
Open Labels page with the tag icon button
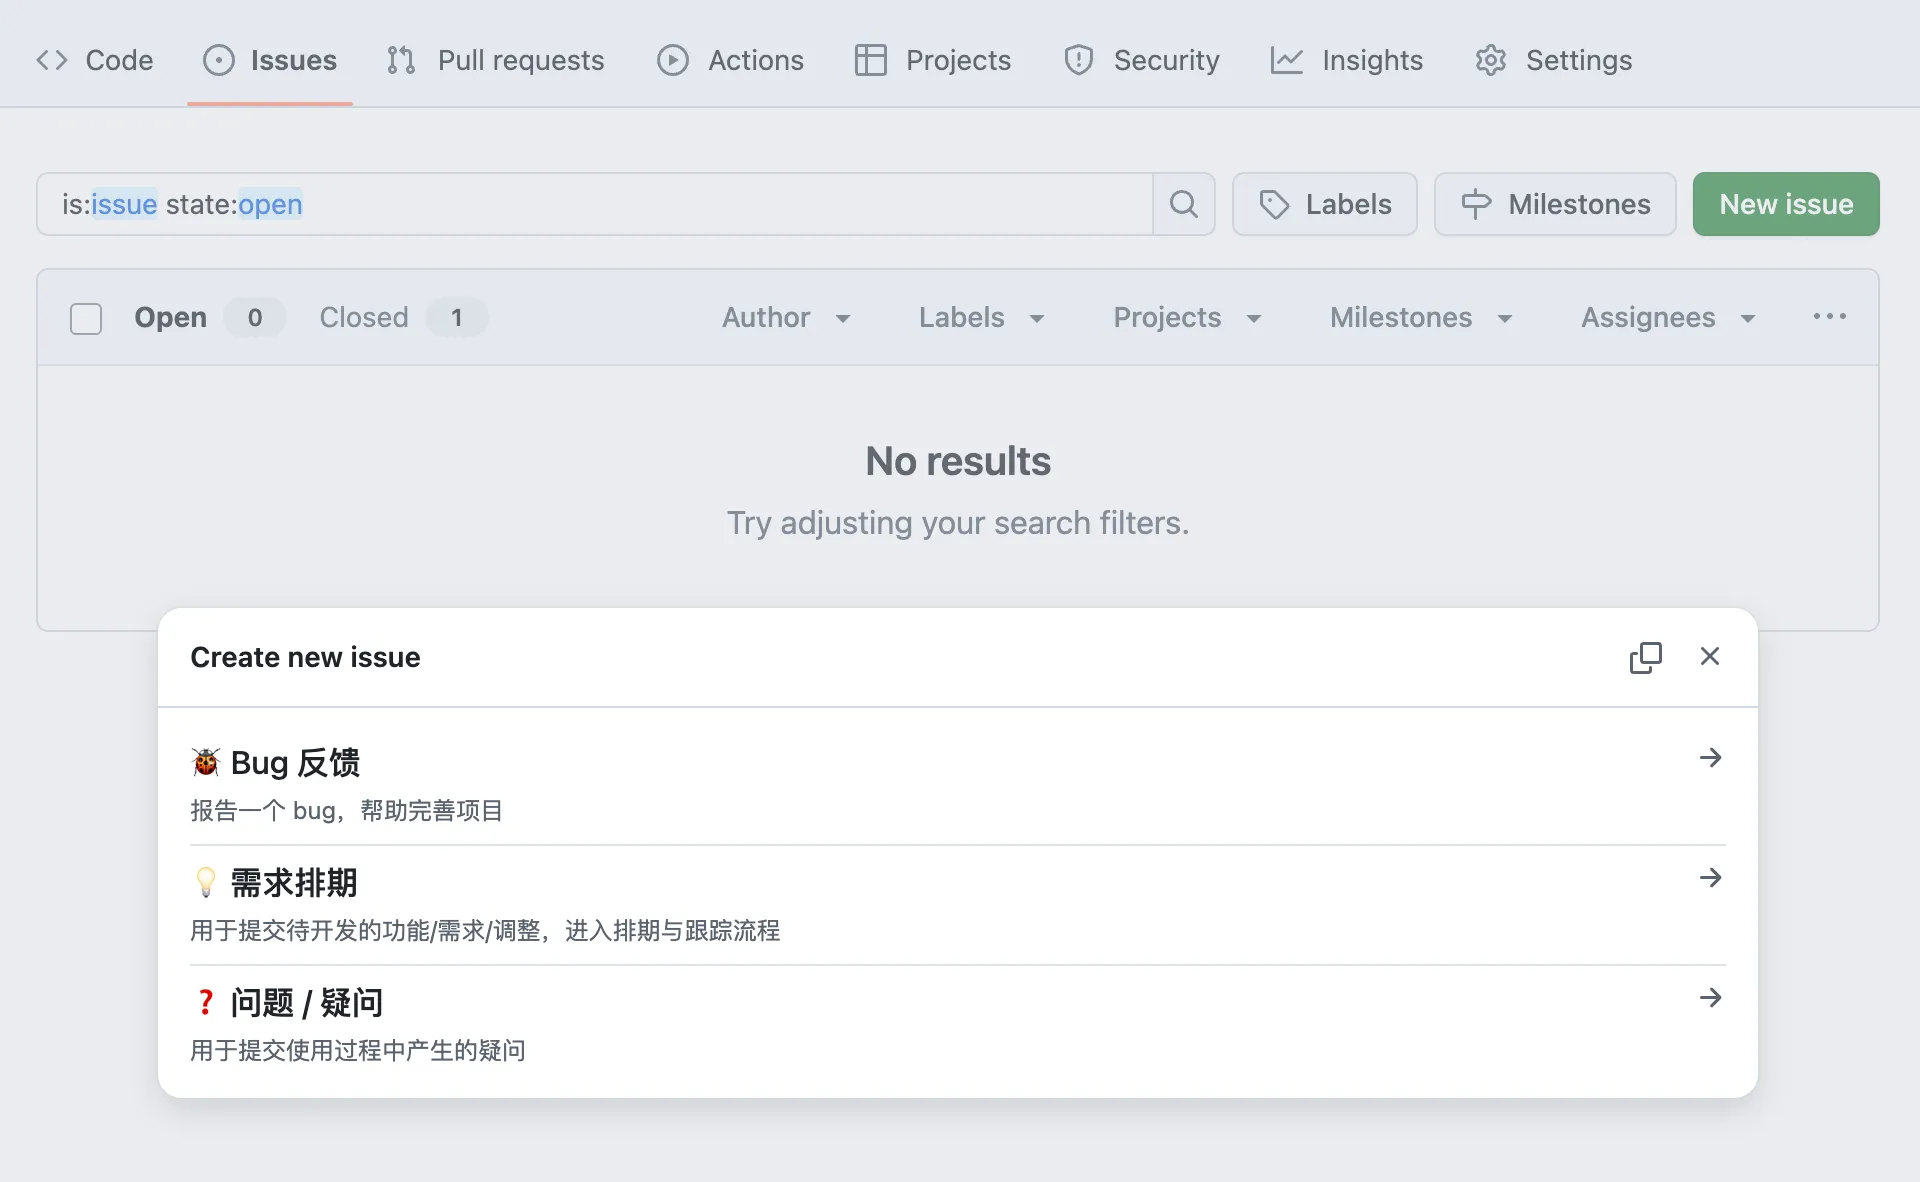tap(1324, 204)
